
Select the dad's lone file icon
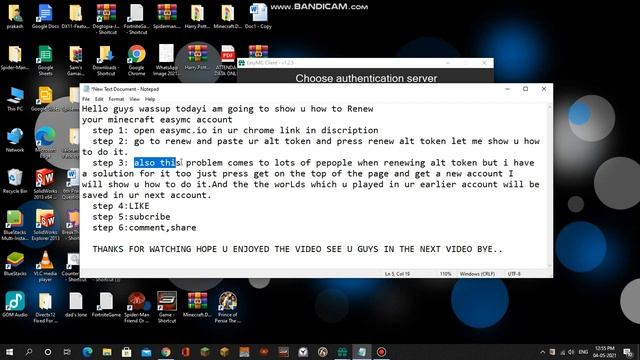76,305
